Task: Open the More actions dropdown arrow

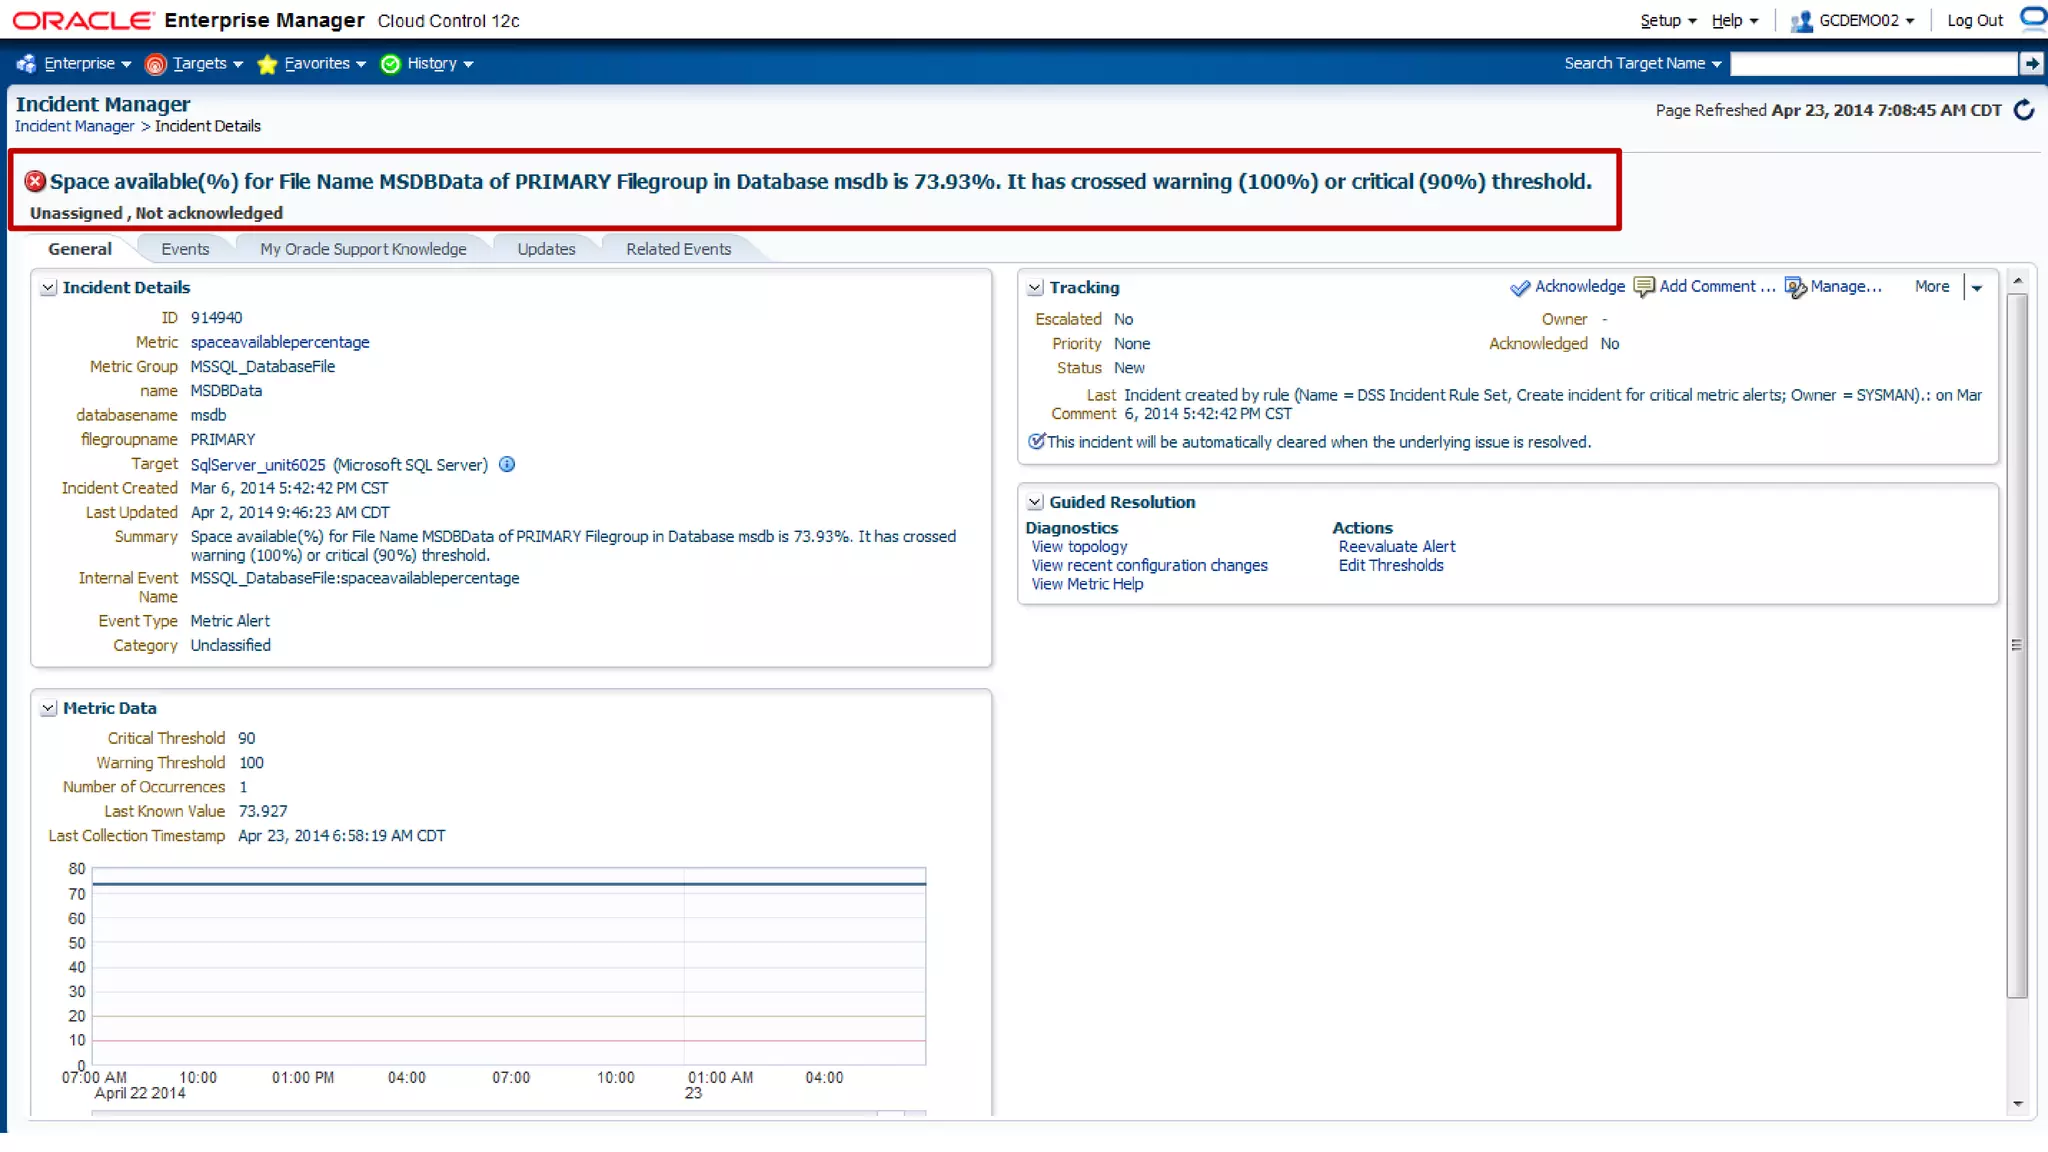Action: pyautogui.click(x=1977, y=288)
